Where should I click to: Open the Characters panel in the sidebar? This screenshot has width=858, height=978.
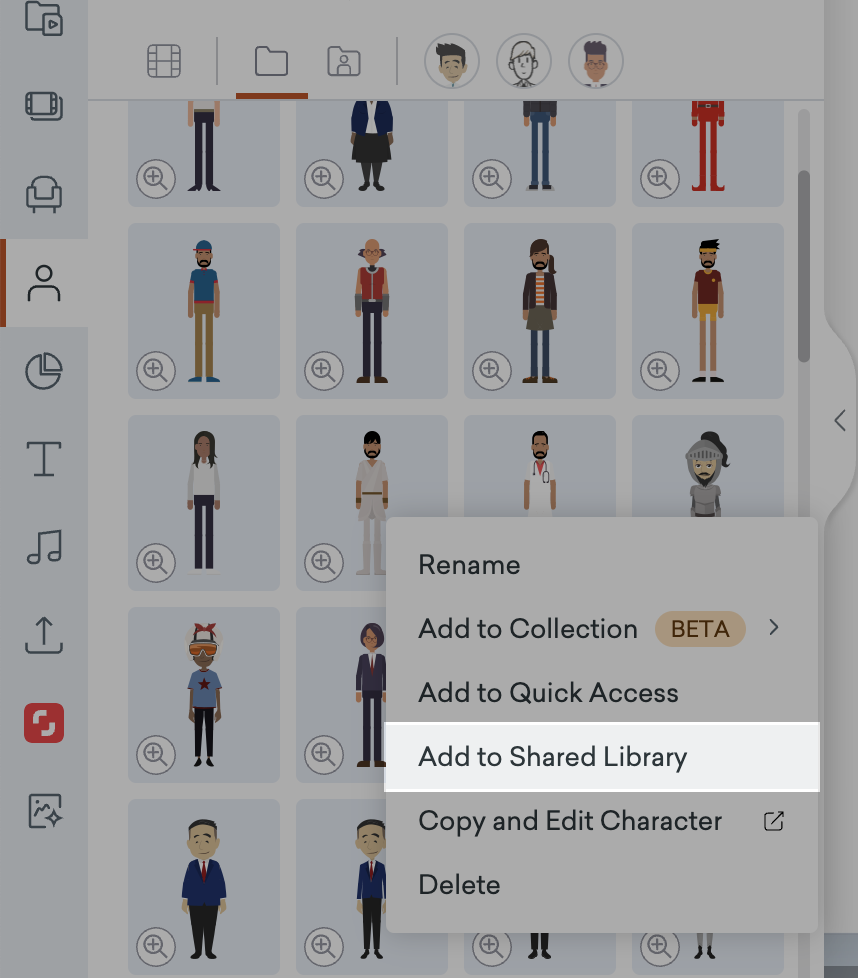44,283
